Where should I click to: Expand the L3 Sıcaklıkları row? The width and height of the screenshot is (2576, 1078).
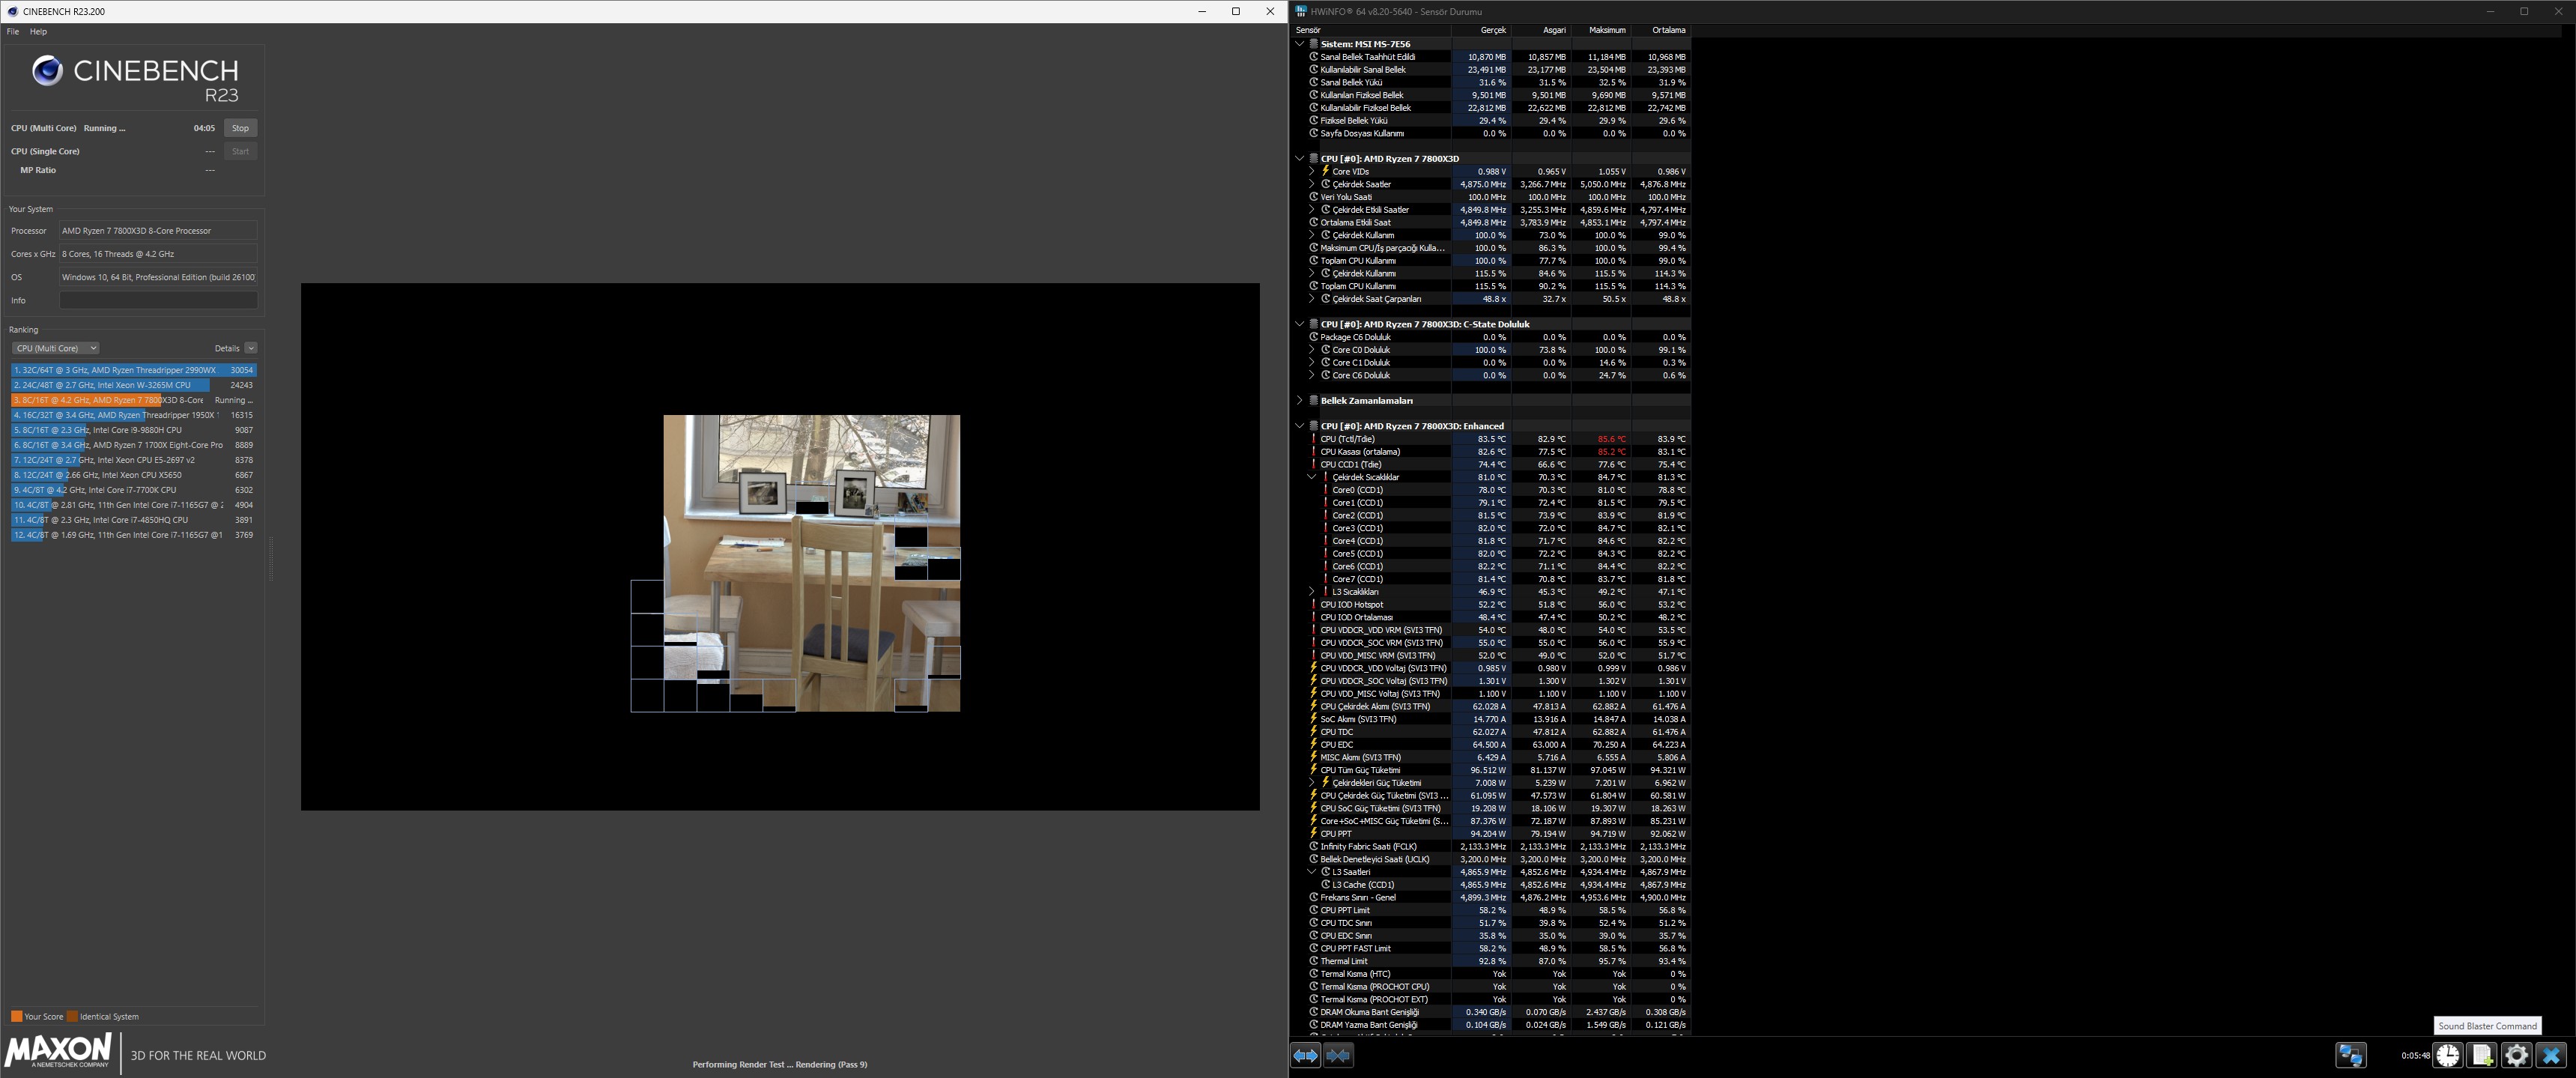tap(1312, 592)
